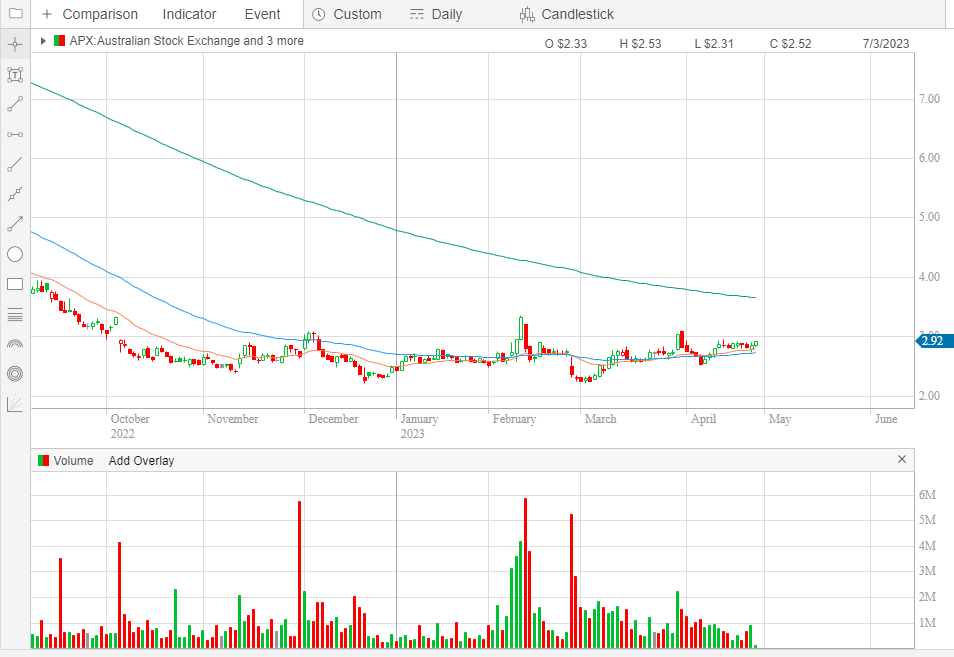This screenshot has width=954, height=657.
Task: Click the candlestick chart type icon
Action: tap(527, 14)
